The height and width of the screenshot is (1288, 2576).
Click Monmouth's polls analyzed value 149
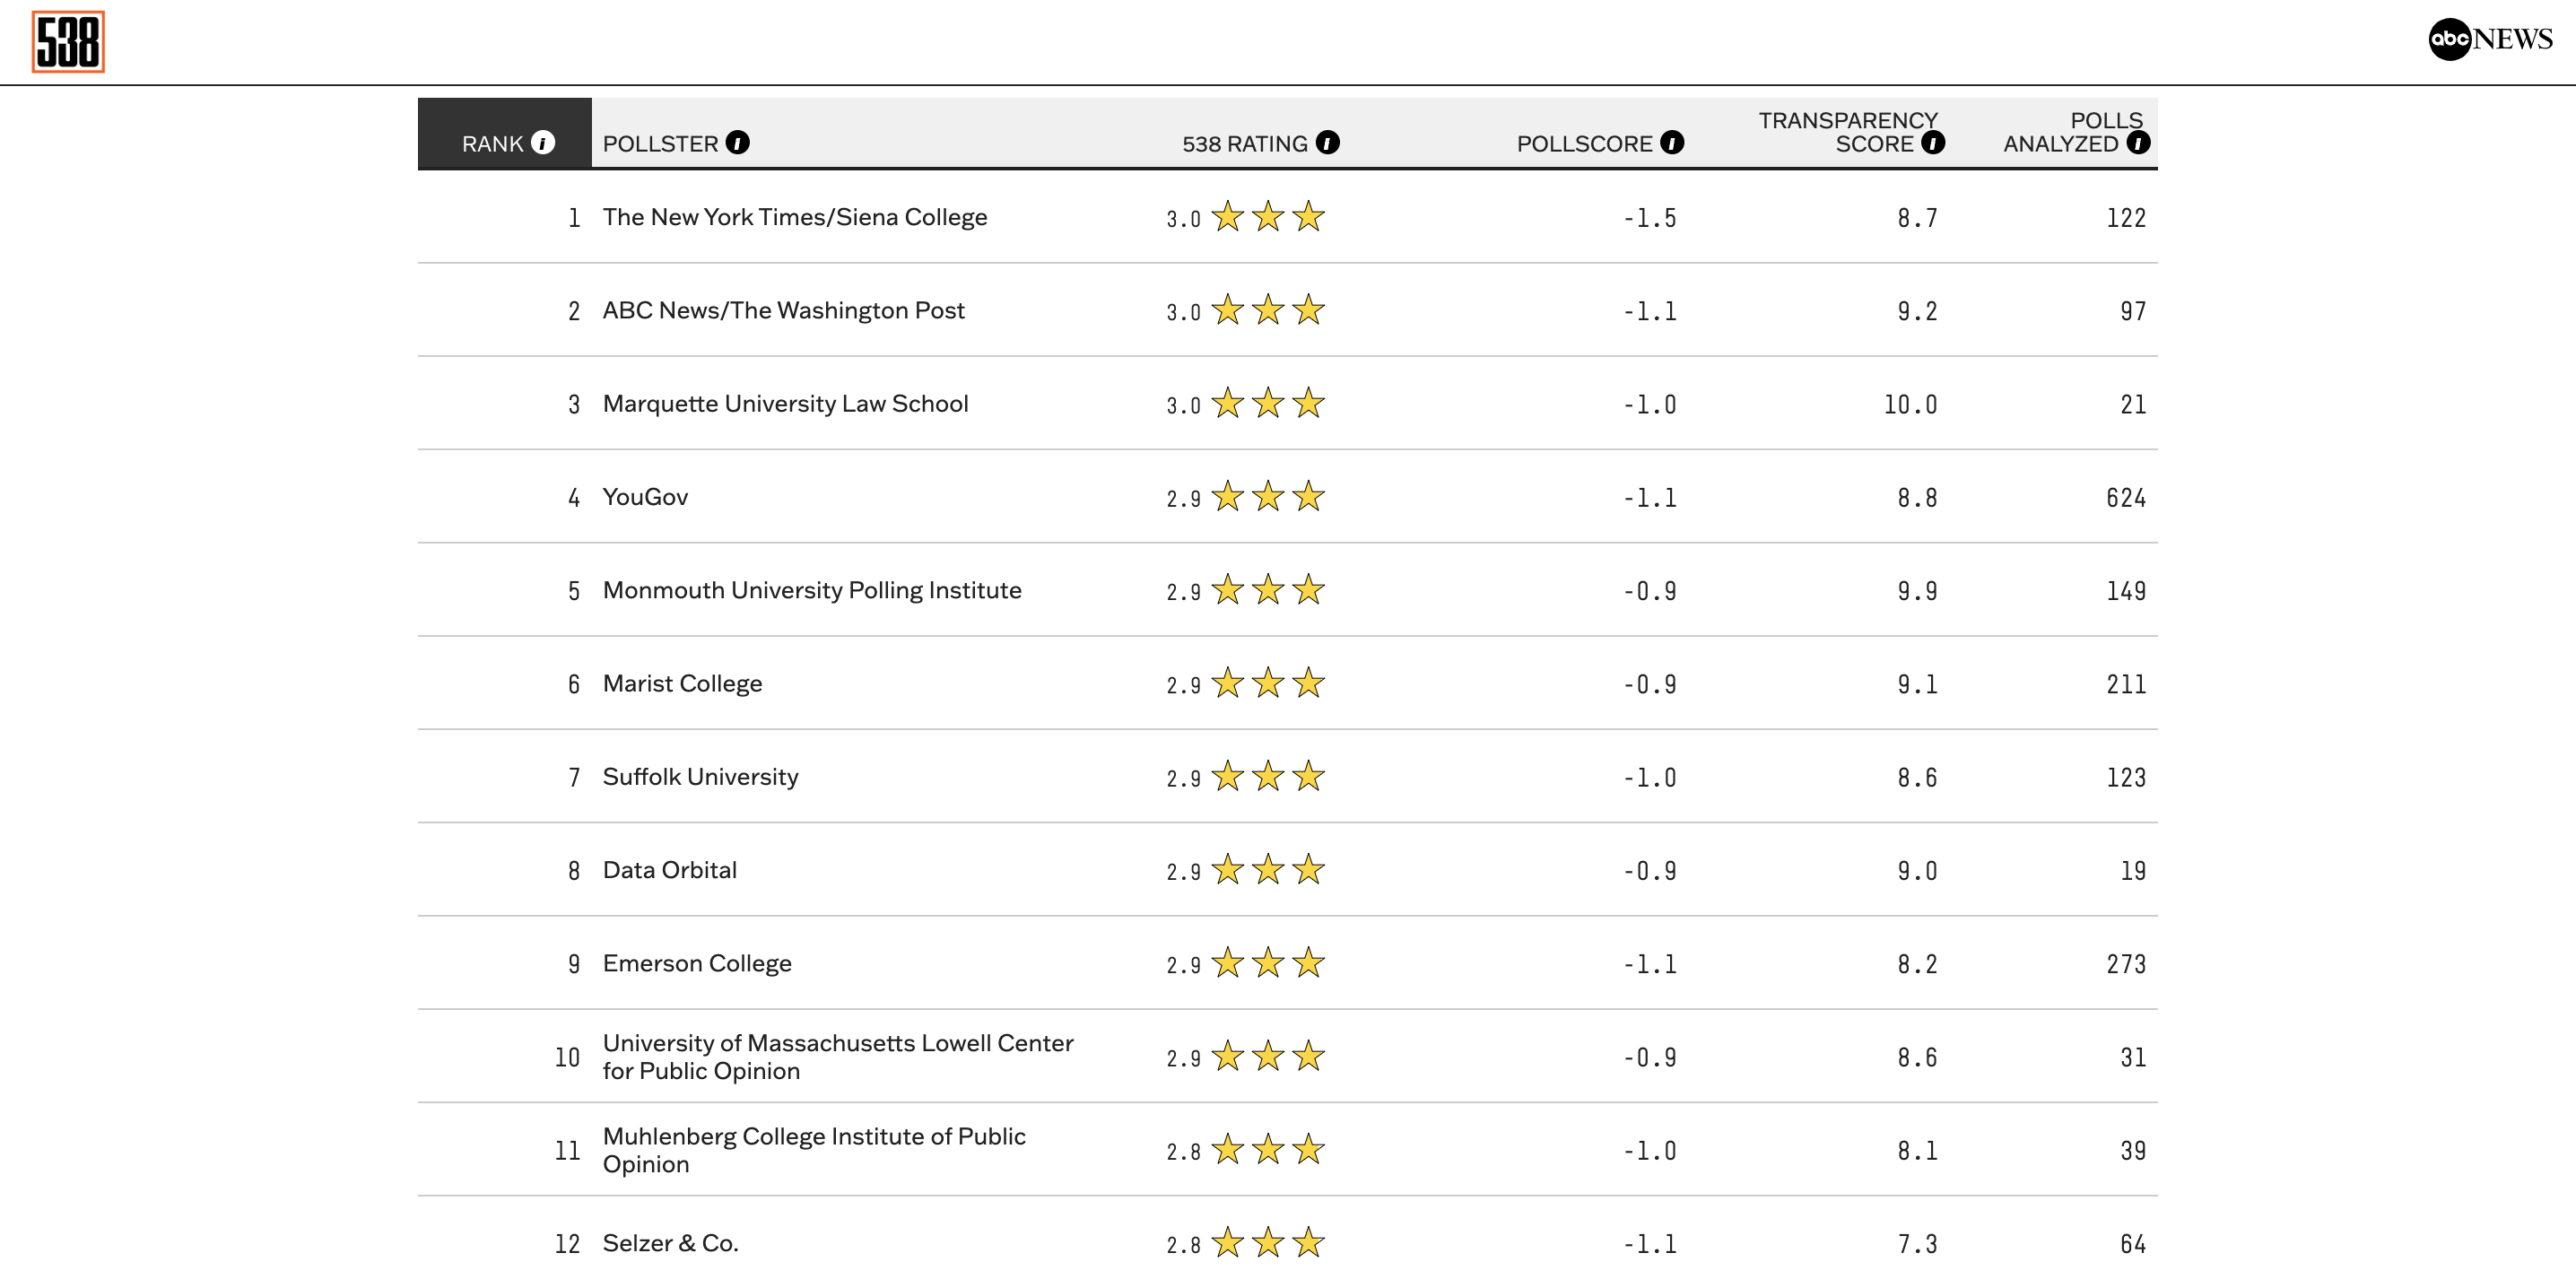2126,591
